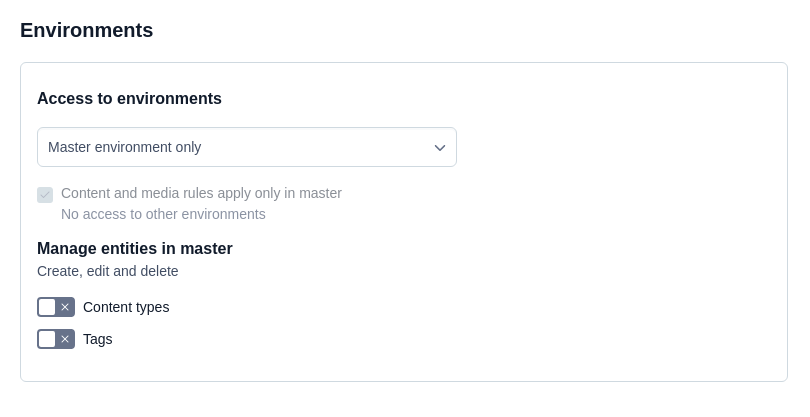
Task: Open the Master environment only dropdown
Action: tap(246, 147)
